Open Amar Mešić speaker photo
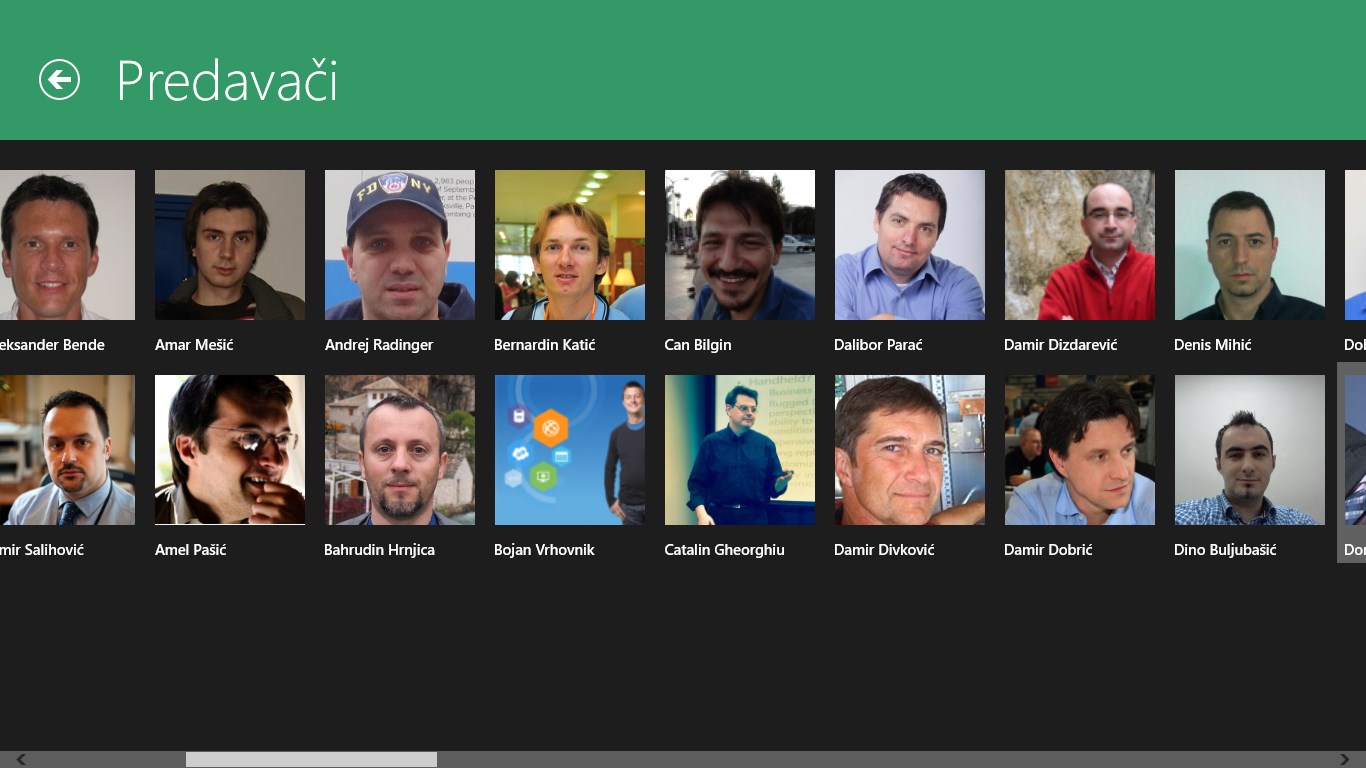This screenshot has width=1366, height=768. pos(230,245)
